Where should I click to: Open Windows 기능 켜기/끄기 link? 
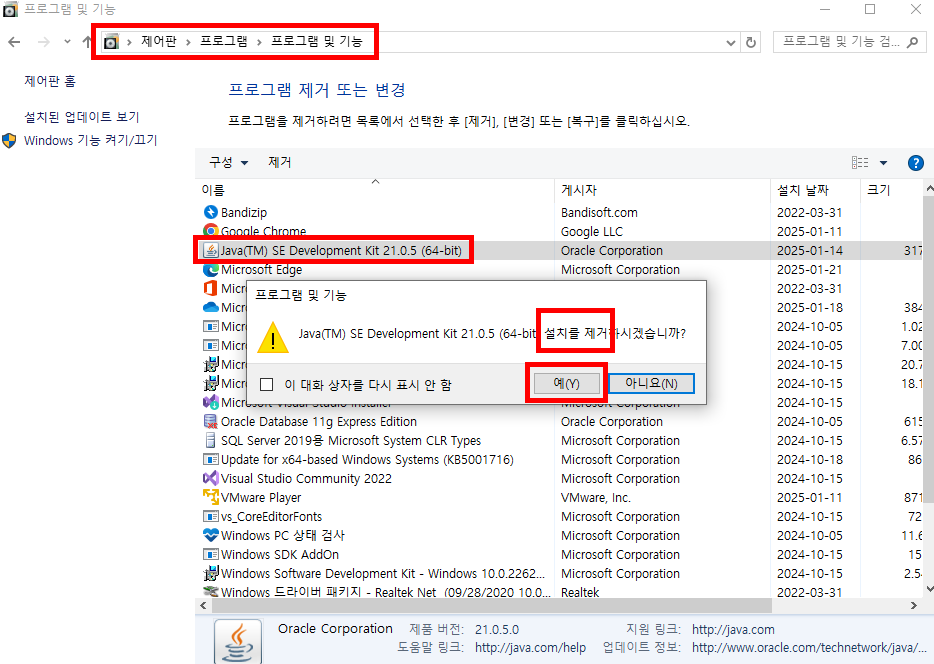tap(91, 141)
